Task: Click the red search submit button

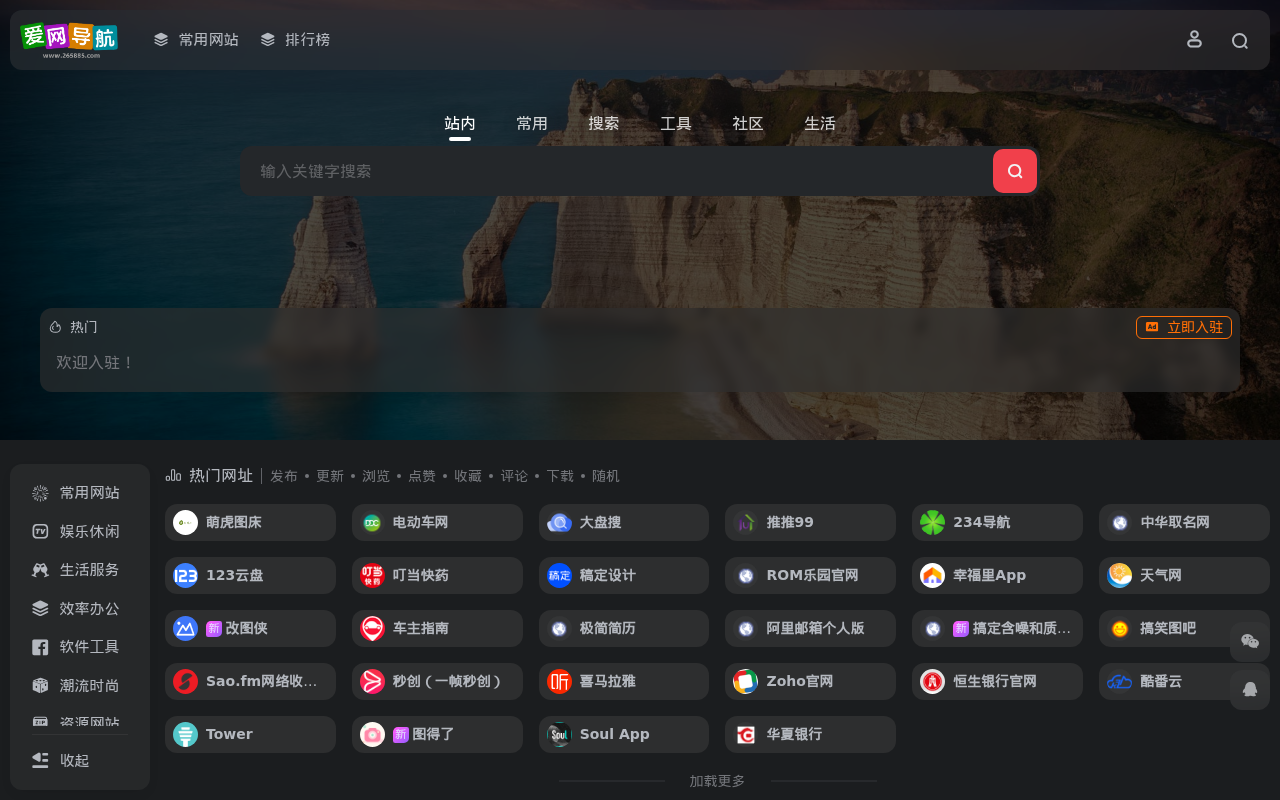Action: coord(1014,171)
